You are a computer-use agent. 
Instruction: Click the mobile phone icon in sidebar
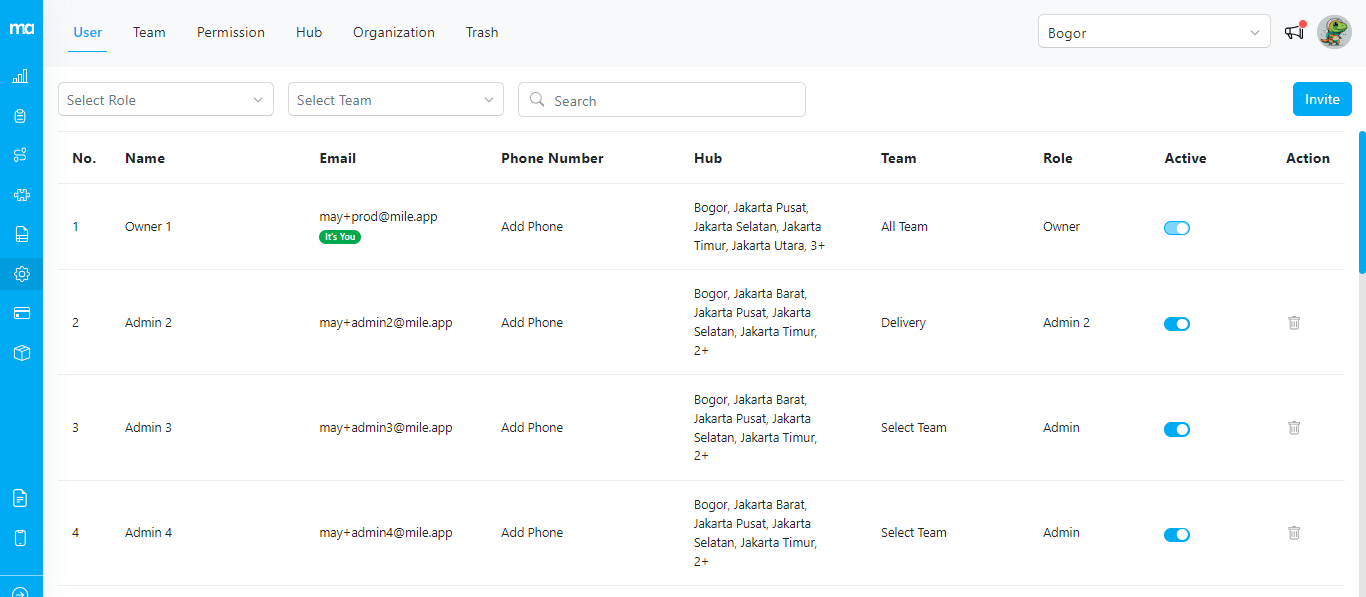[x=21, y=538]
